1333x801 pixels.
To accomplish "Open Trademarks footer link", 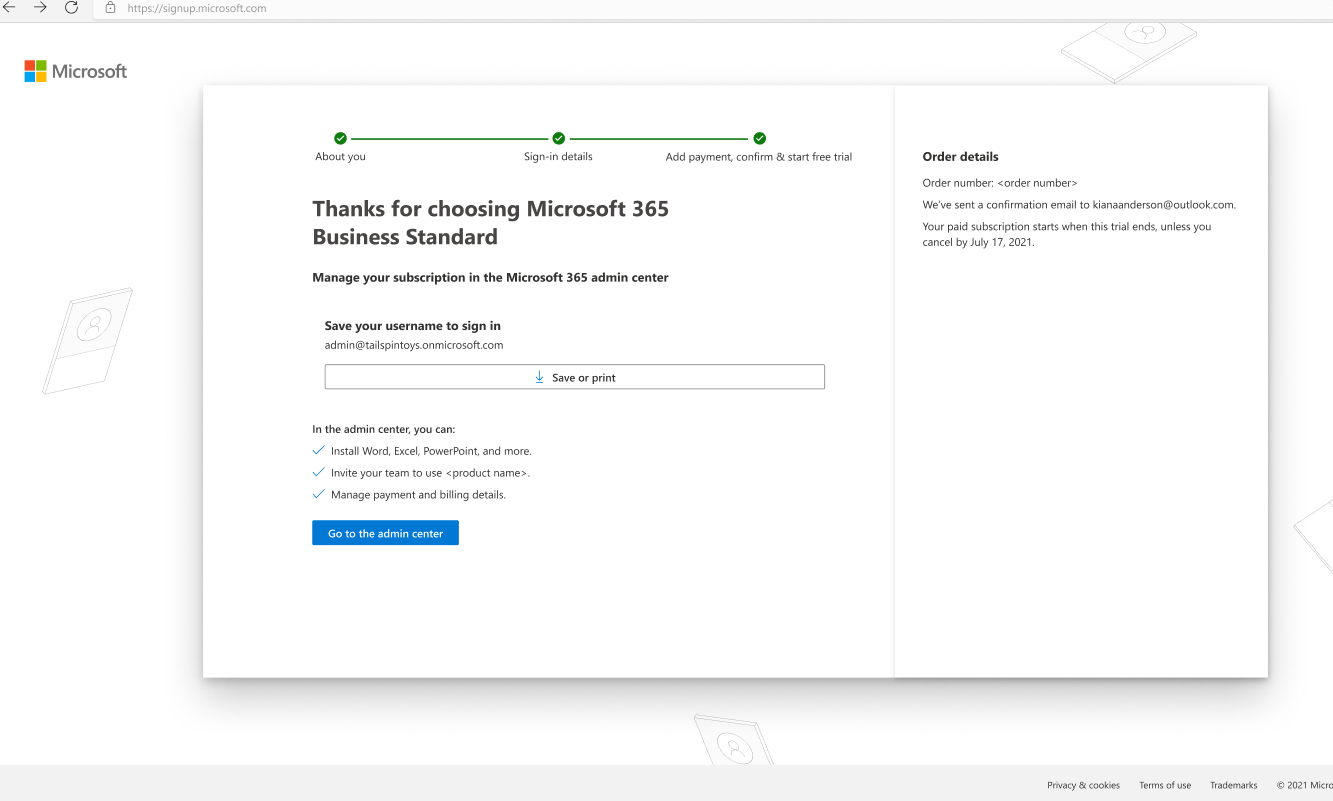I will (1233, 785).
